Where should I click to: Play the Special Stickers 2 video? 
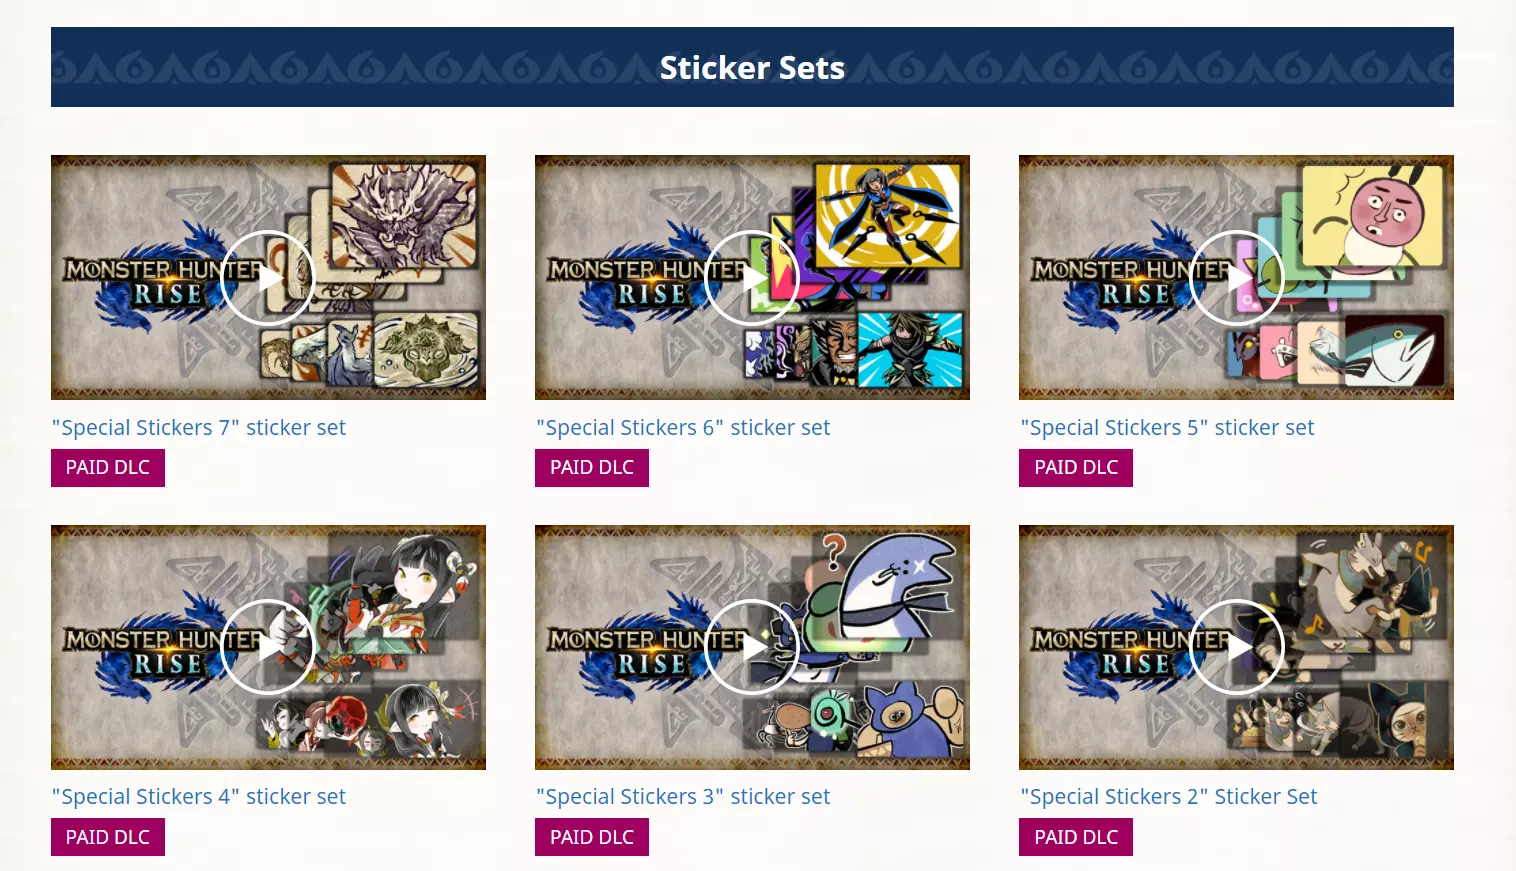click(x=1236, y=647)
